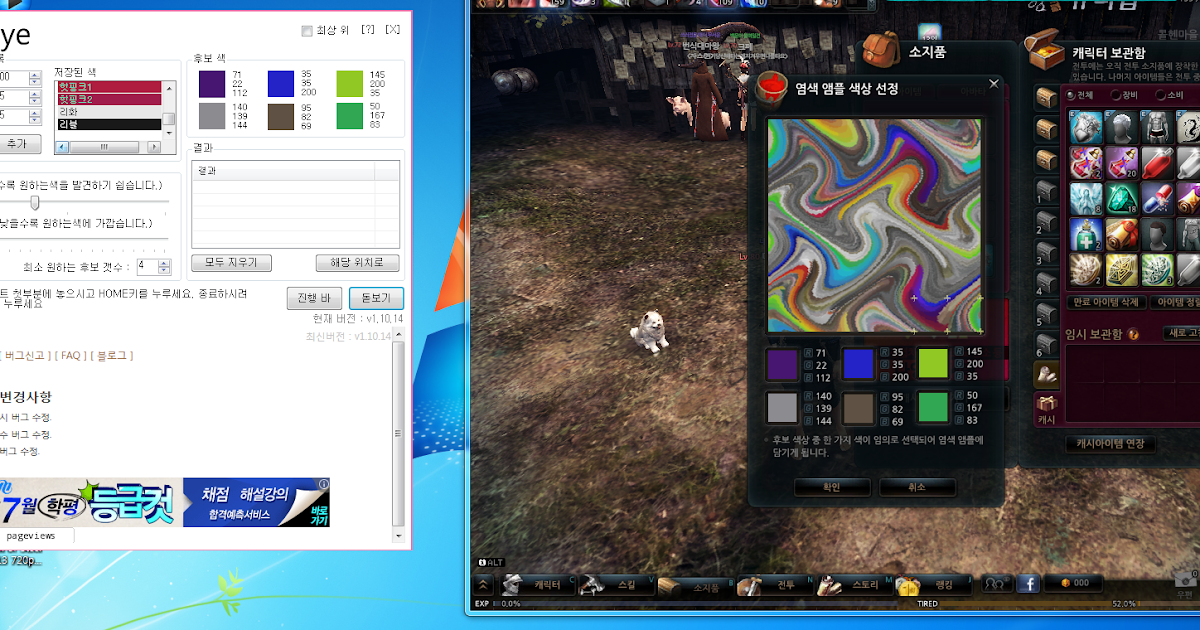The height and width of the screenshot is (630, 1200).
Task: Open the 스토리 menu in game bar
Action: pos(853,585)
